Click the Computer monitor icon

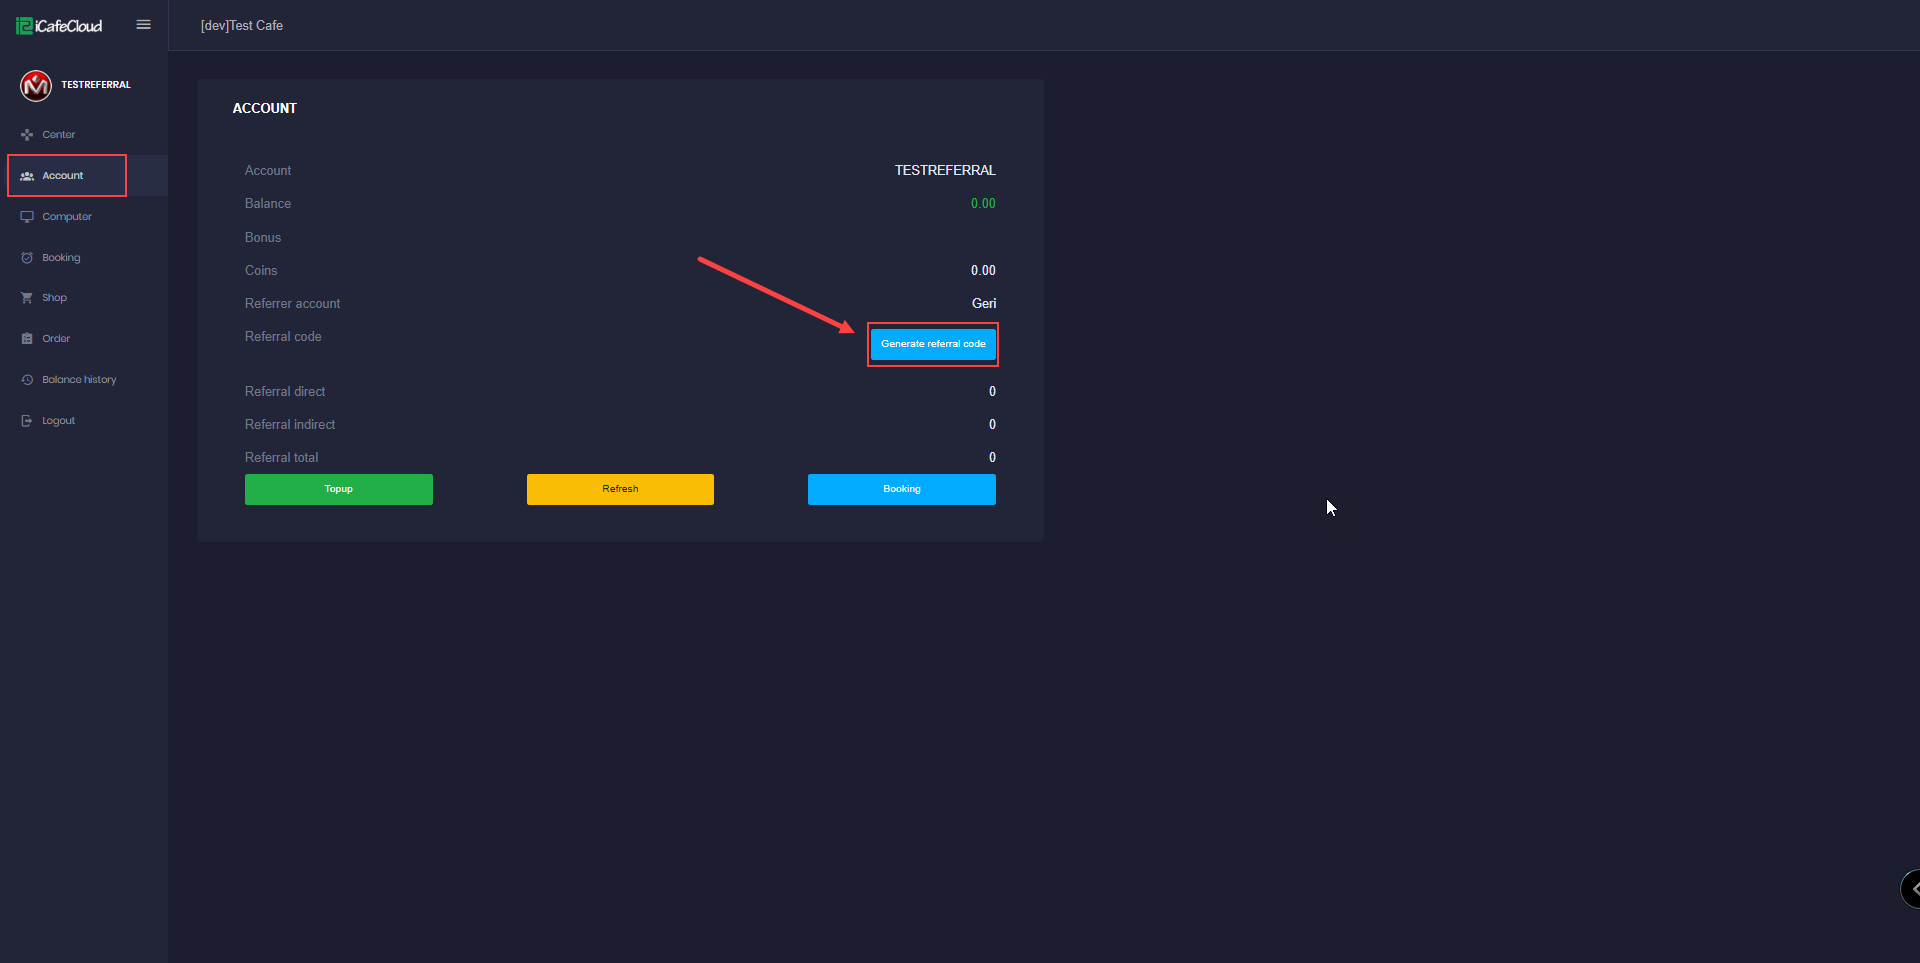pos(27,217)
